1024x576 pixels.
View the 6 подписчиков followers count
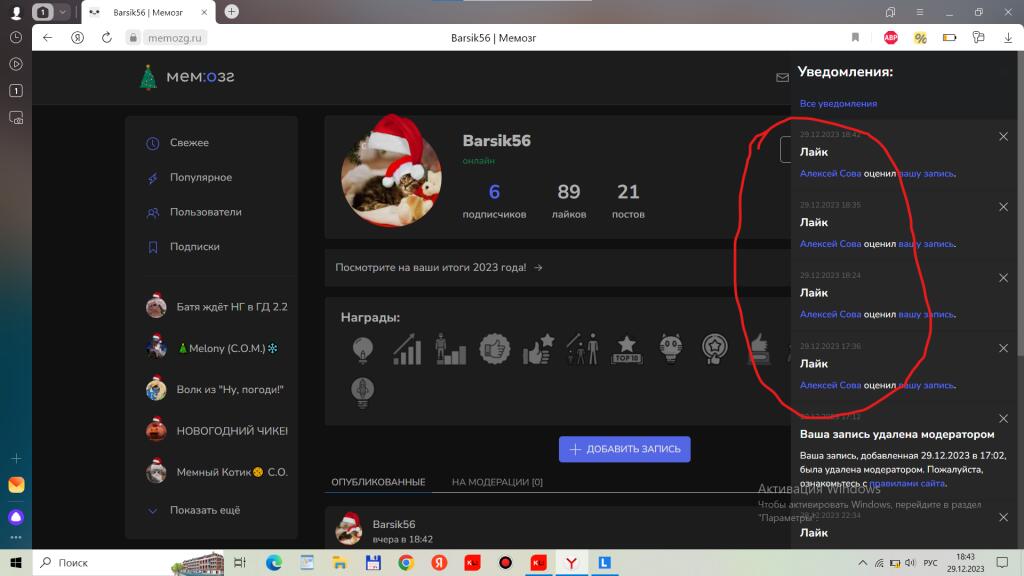[494, 200]
